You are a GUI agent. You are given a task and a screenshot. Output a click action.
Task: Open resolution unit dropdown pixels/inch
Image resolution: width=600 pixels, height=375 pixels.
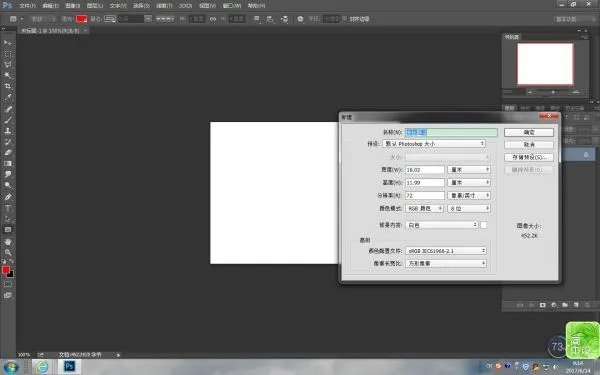click(469, 196)
